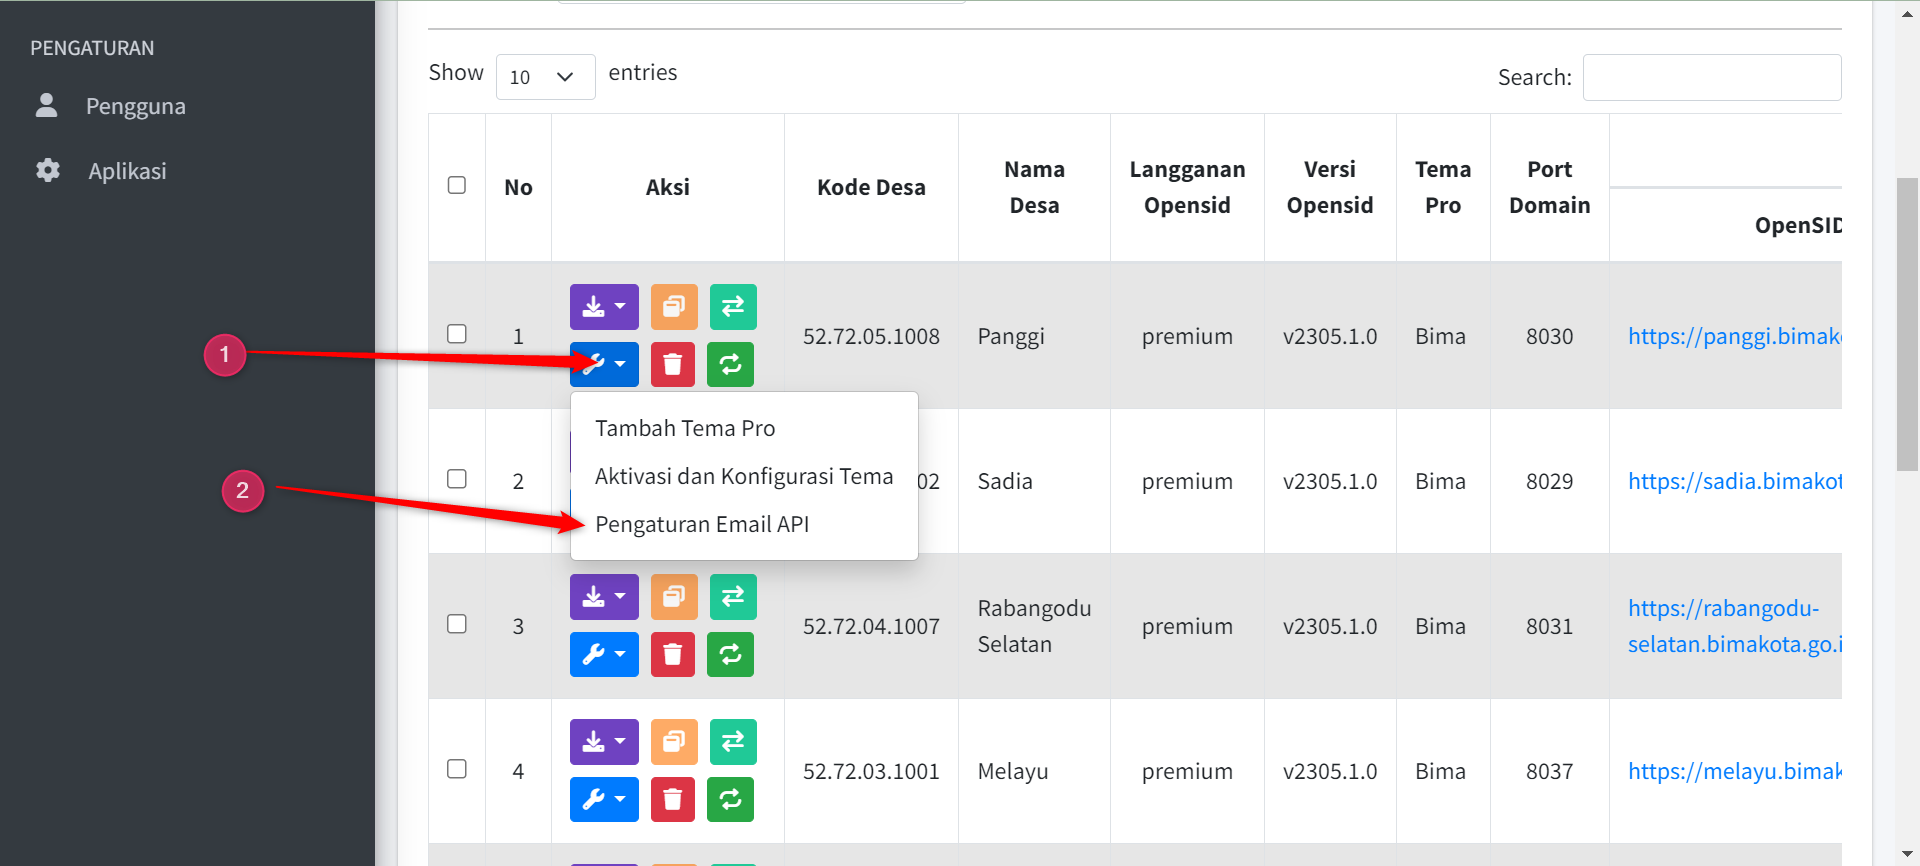Click the Aplikasi gear icon
The width and height of the screenshot is (1920, 866).
pos(48,170)
